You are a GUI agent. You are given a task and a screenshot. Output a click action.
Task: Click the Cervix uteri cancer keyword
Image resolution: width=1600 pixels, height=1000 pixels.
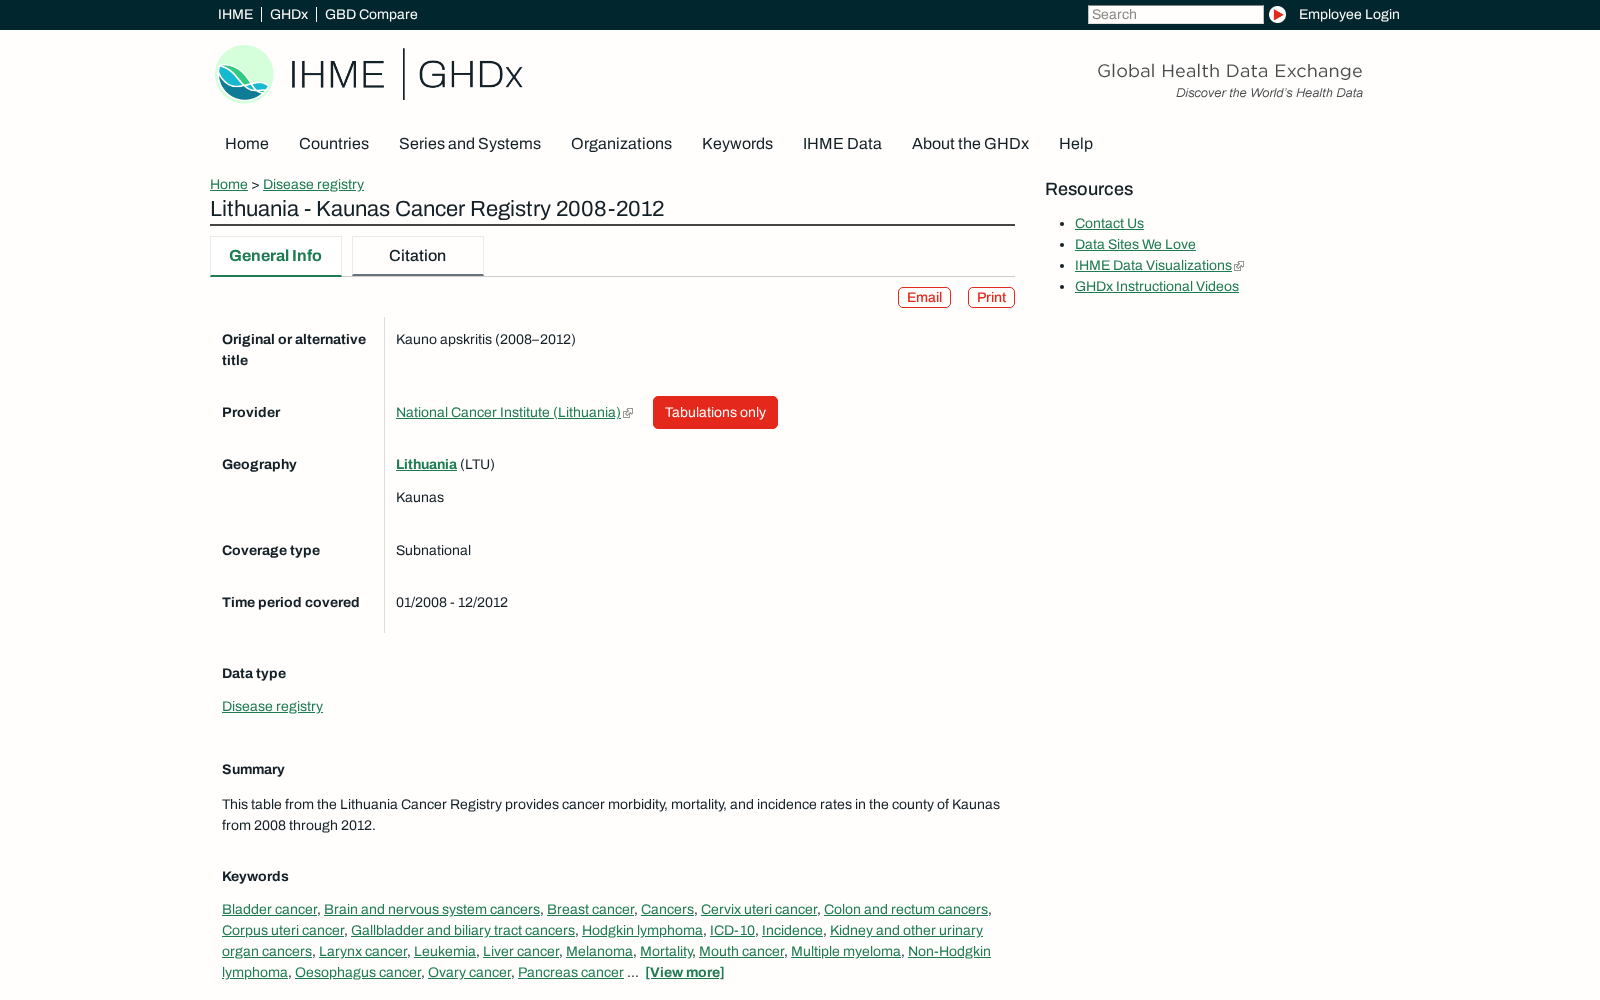759,909
